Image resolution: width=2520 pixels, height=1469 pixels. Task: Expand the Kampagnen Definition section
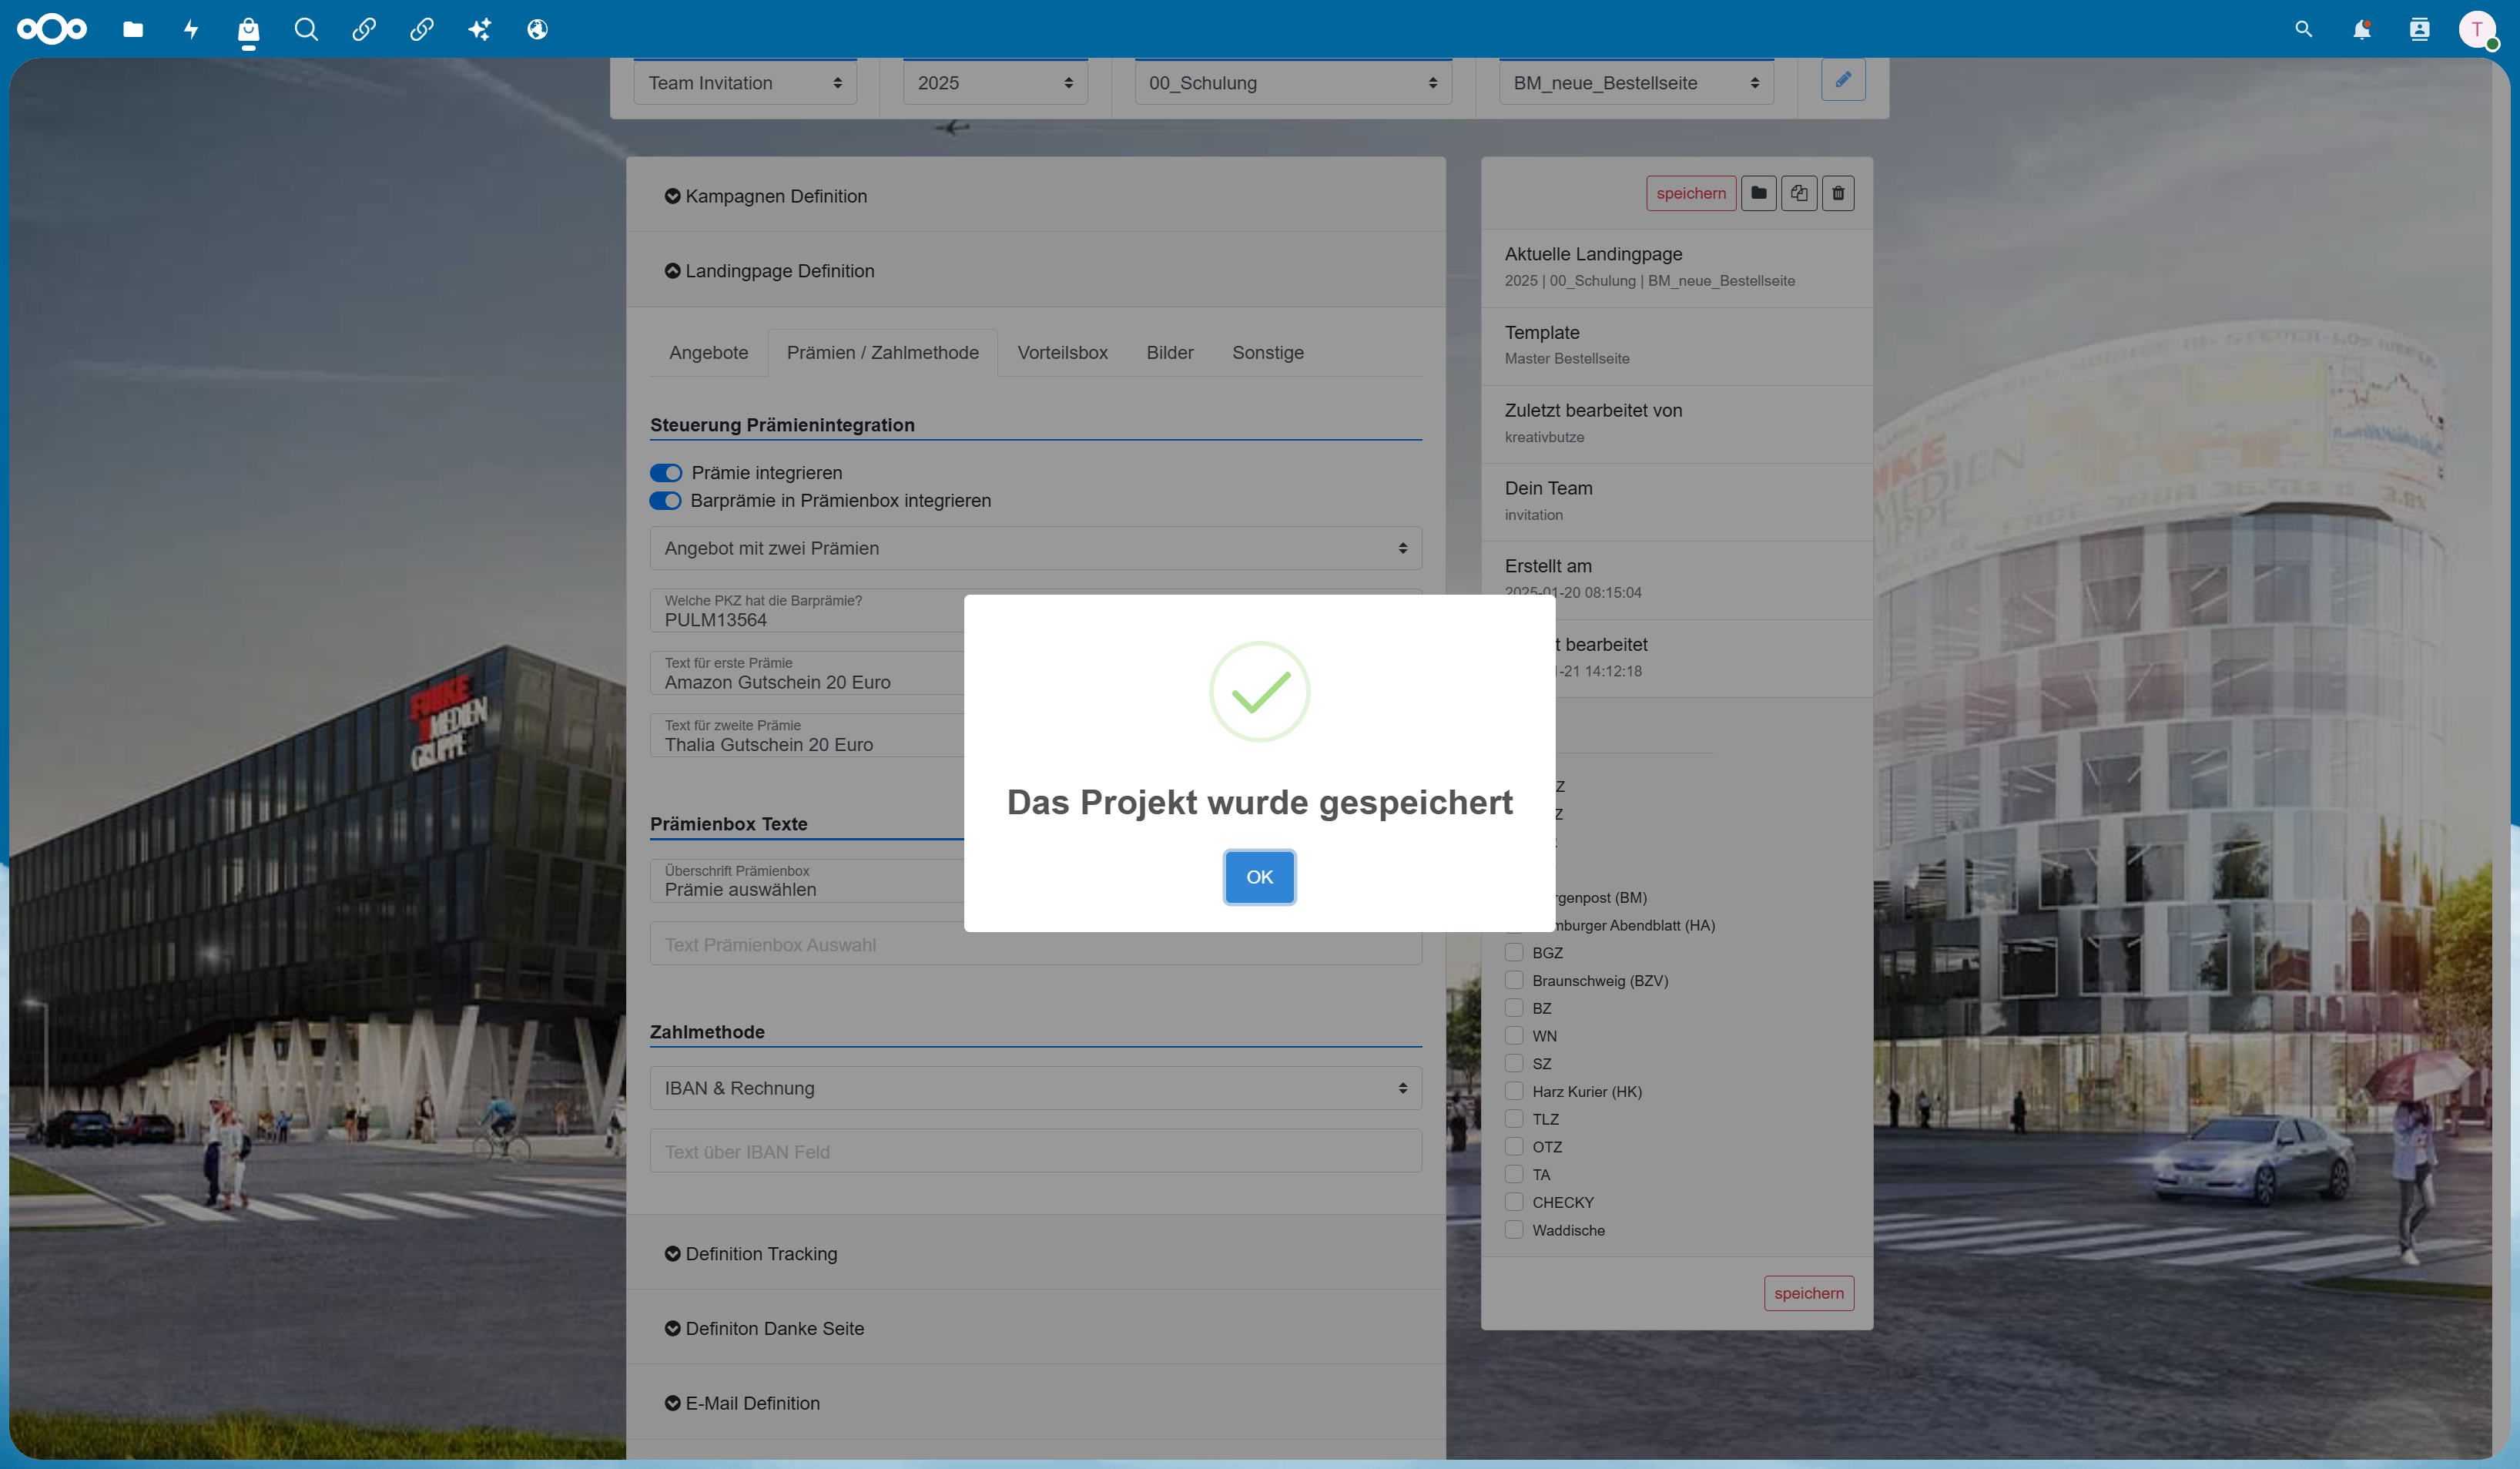[766, 196]
